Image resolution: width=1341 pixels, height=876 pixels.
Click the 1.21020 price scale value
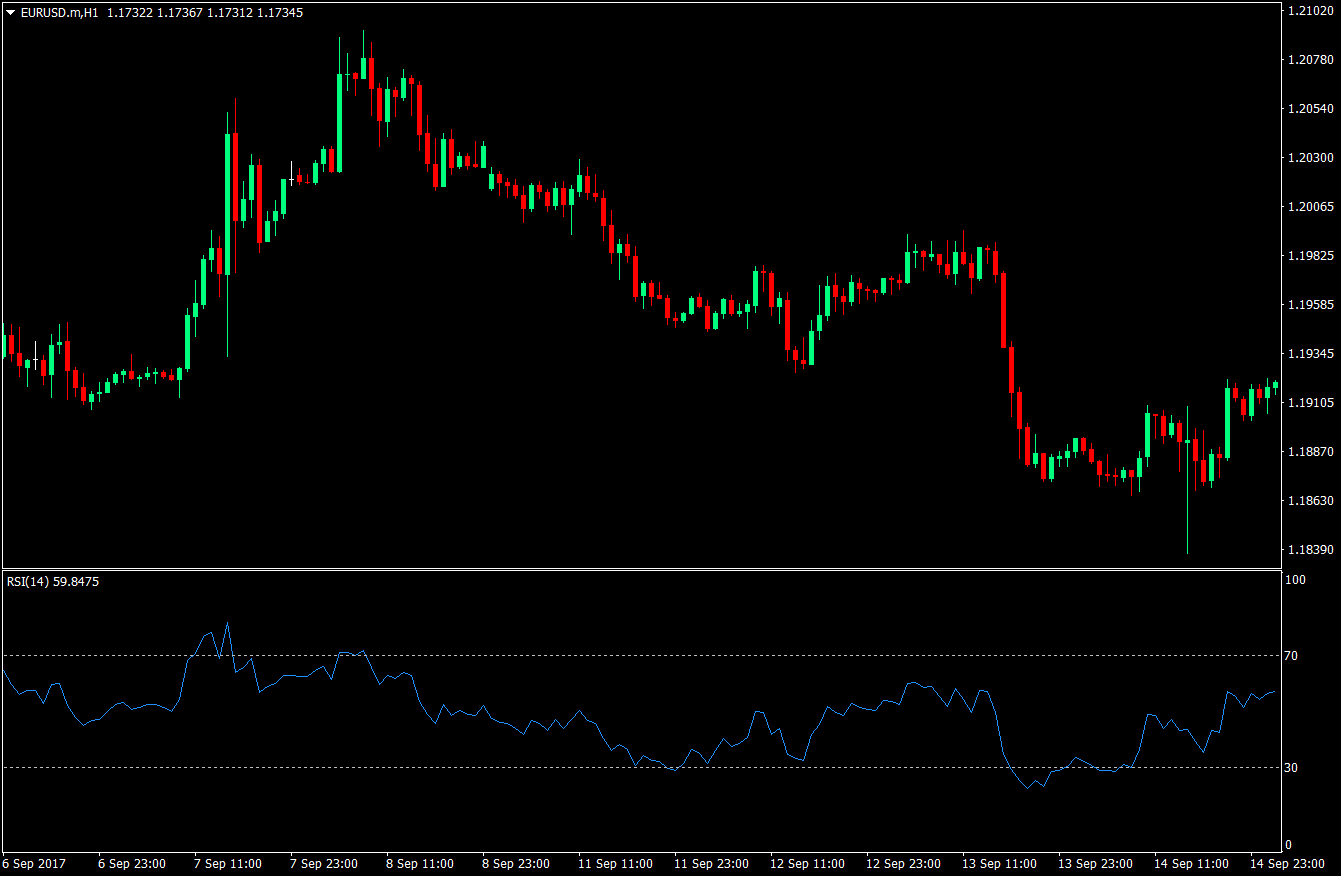(x=1313, y=11)
